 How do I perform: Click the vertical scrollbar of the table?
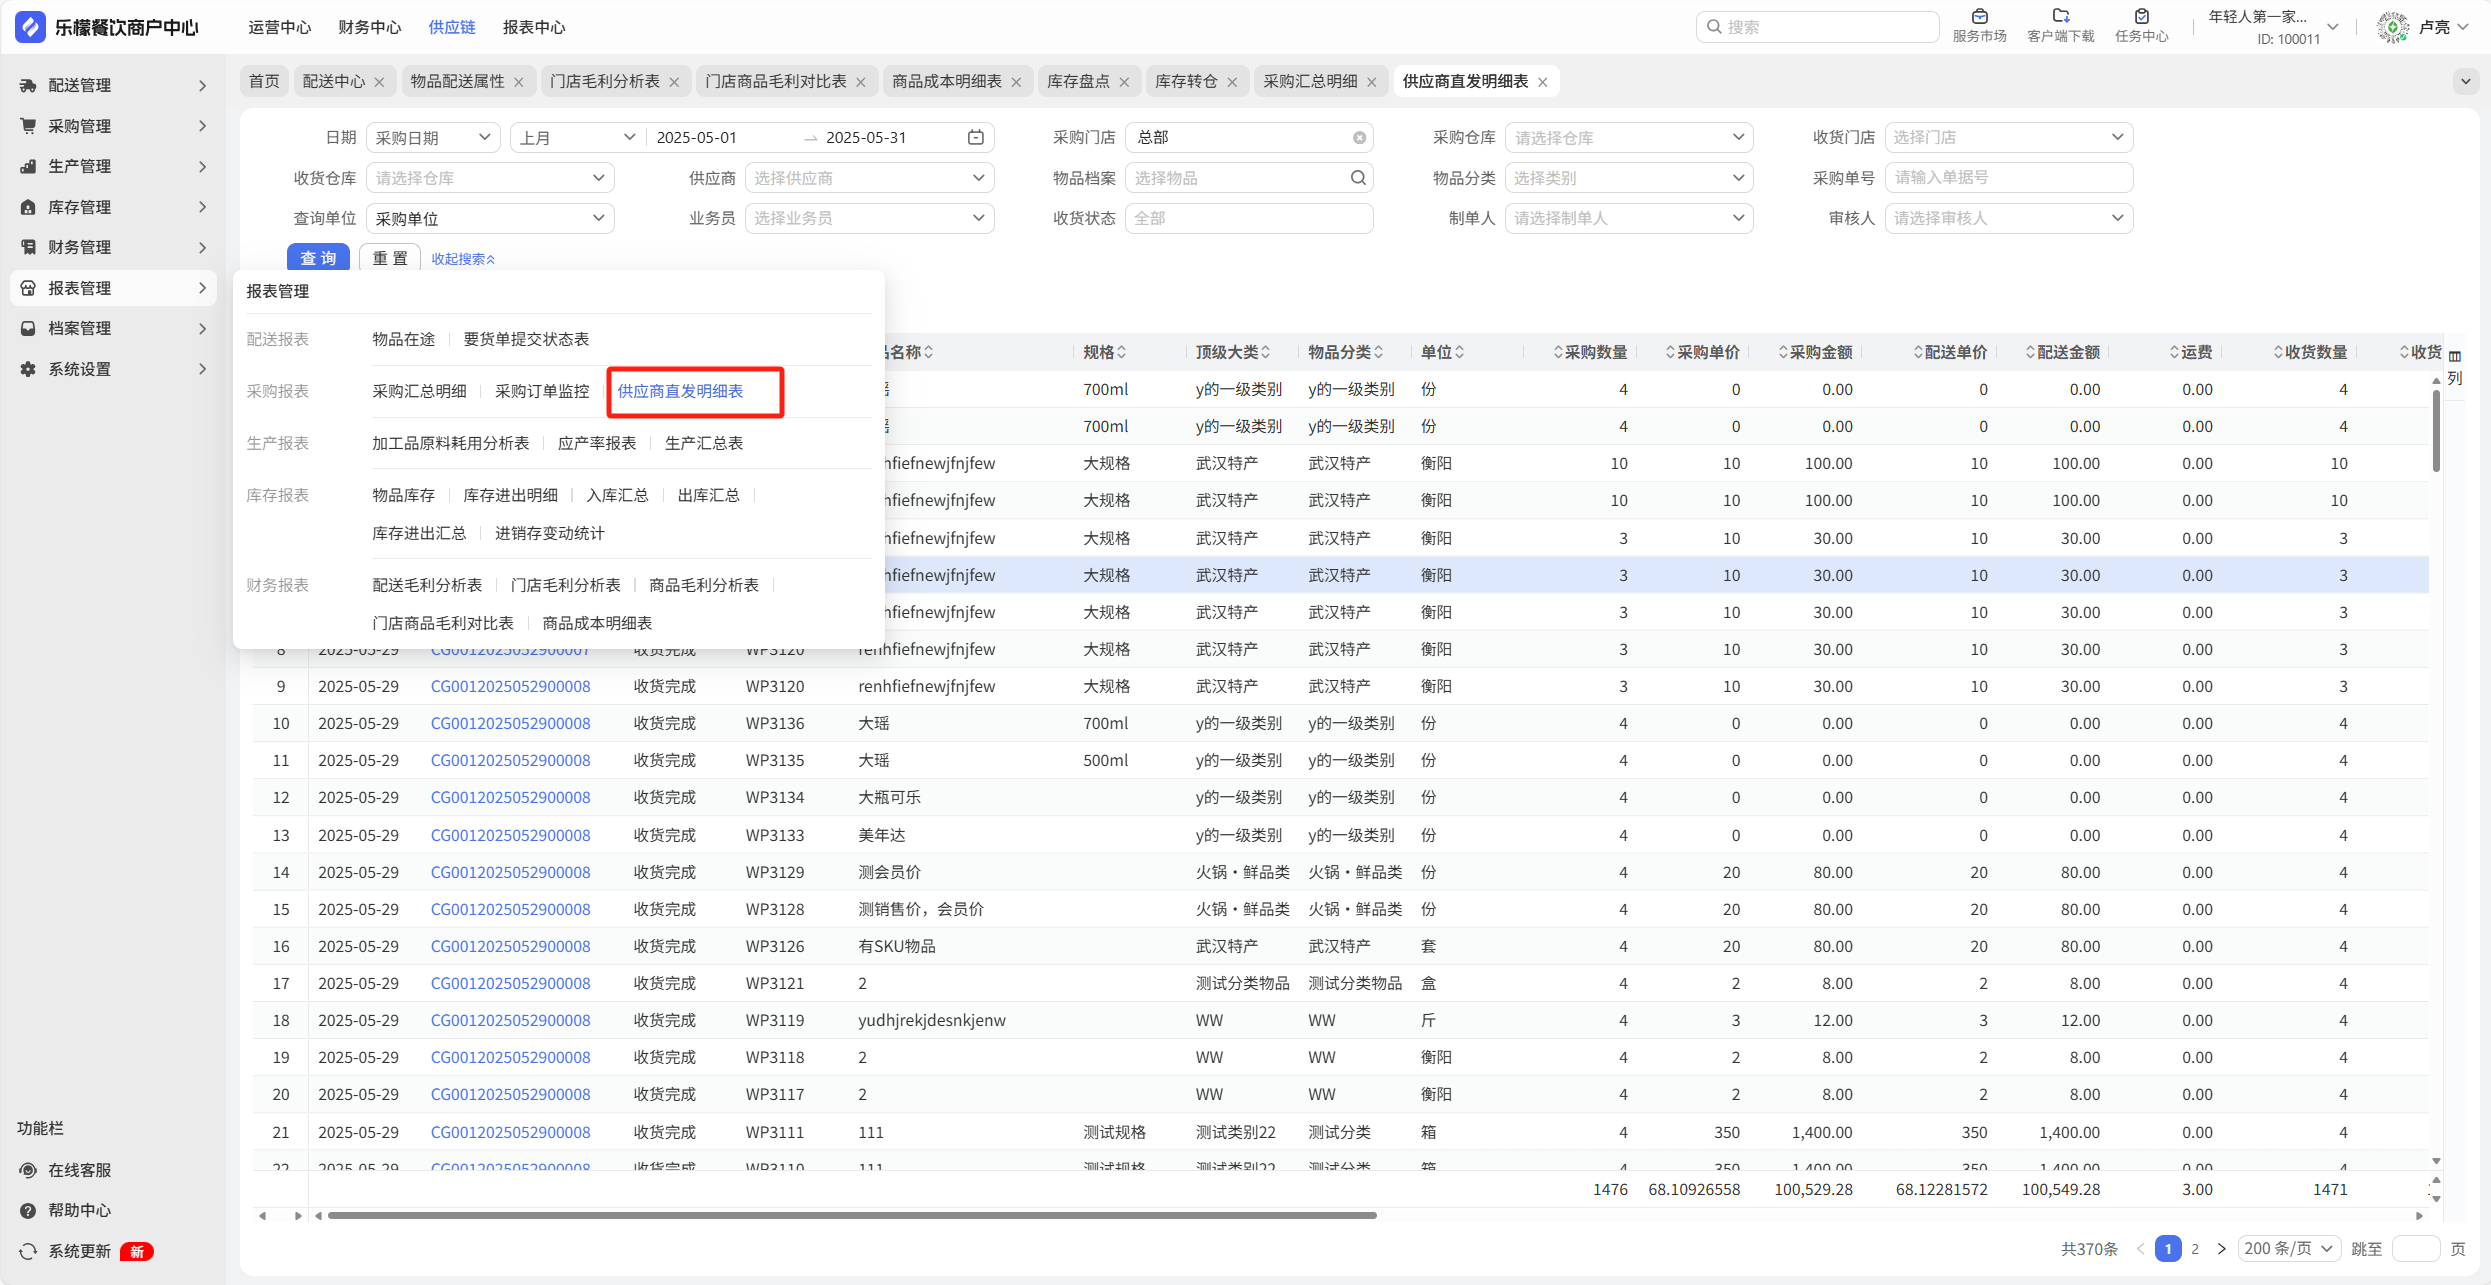[x=2436, y=432]
